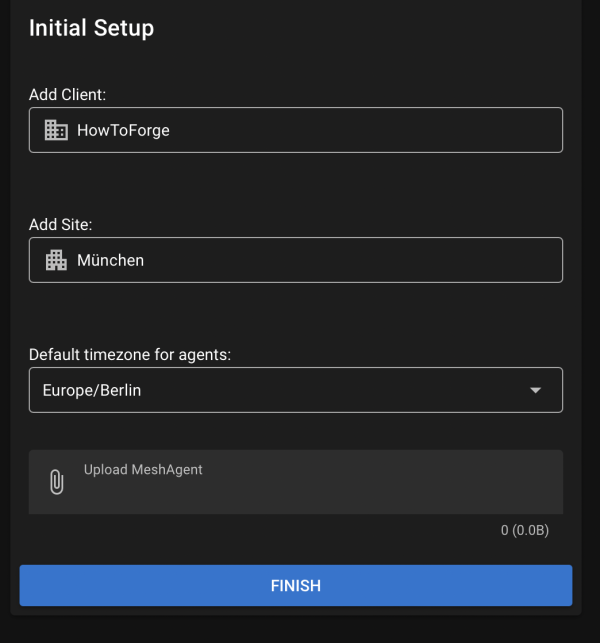Open the Europe/Berlin timezone selector

[x=92, y=390]
